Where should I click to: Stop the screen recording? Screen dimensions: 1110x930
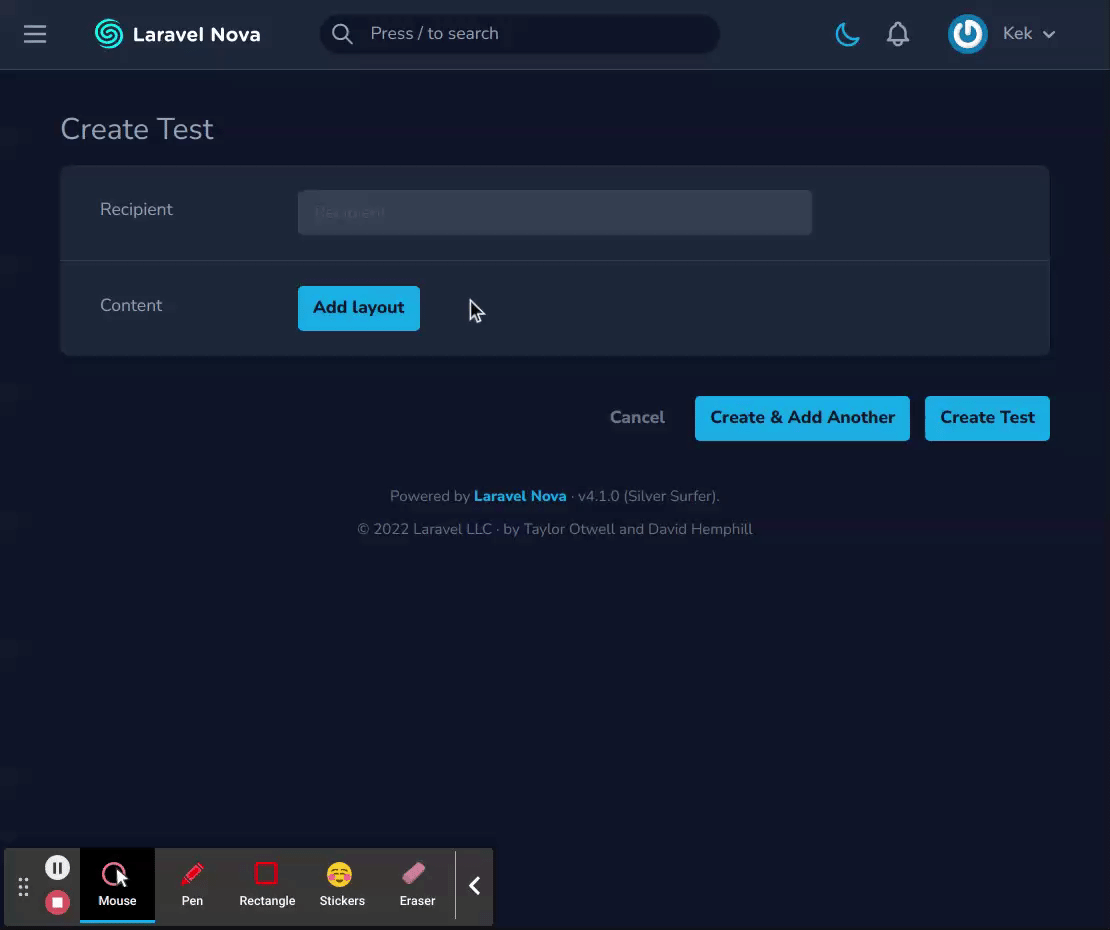click(57, 902)
